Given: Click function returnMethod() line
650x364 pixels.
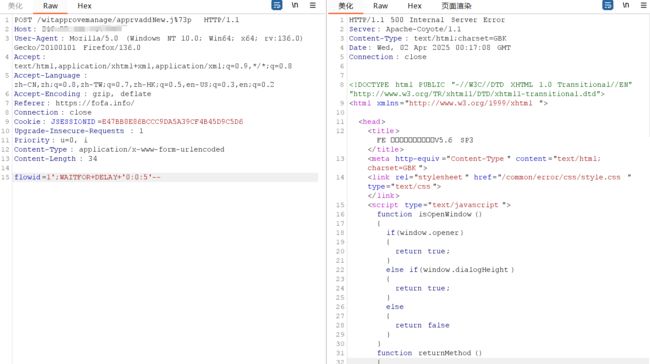Looking at the screenshot, I should (x=429, y=353).
